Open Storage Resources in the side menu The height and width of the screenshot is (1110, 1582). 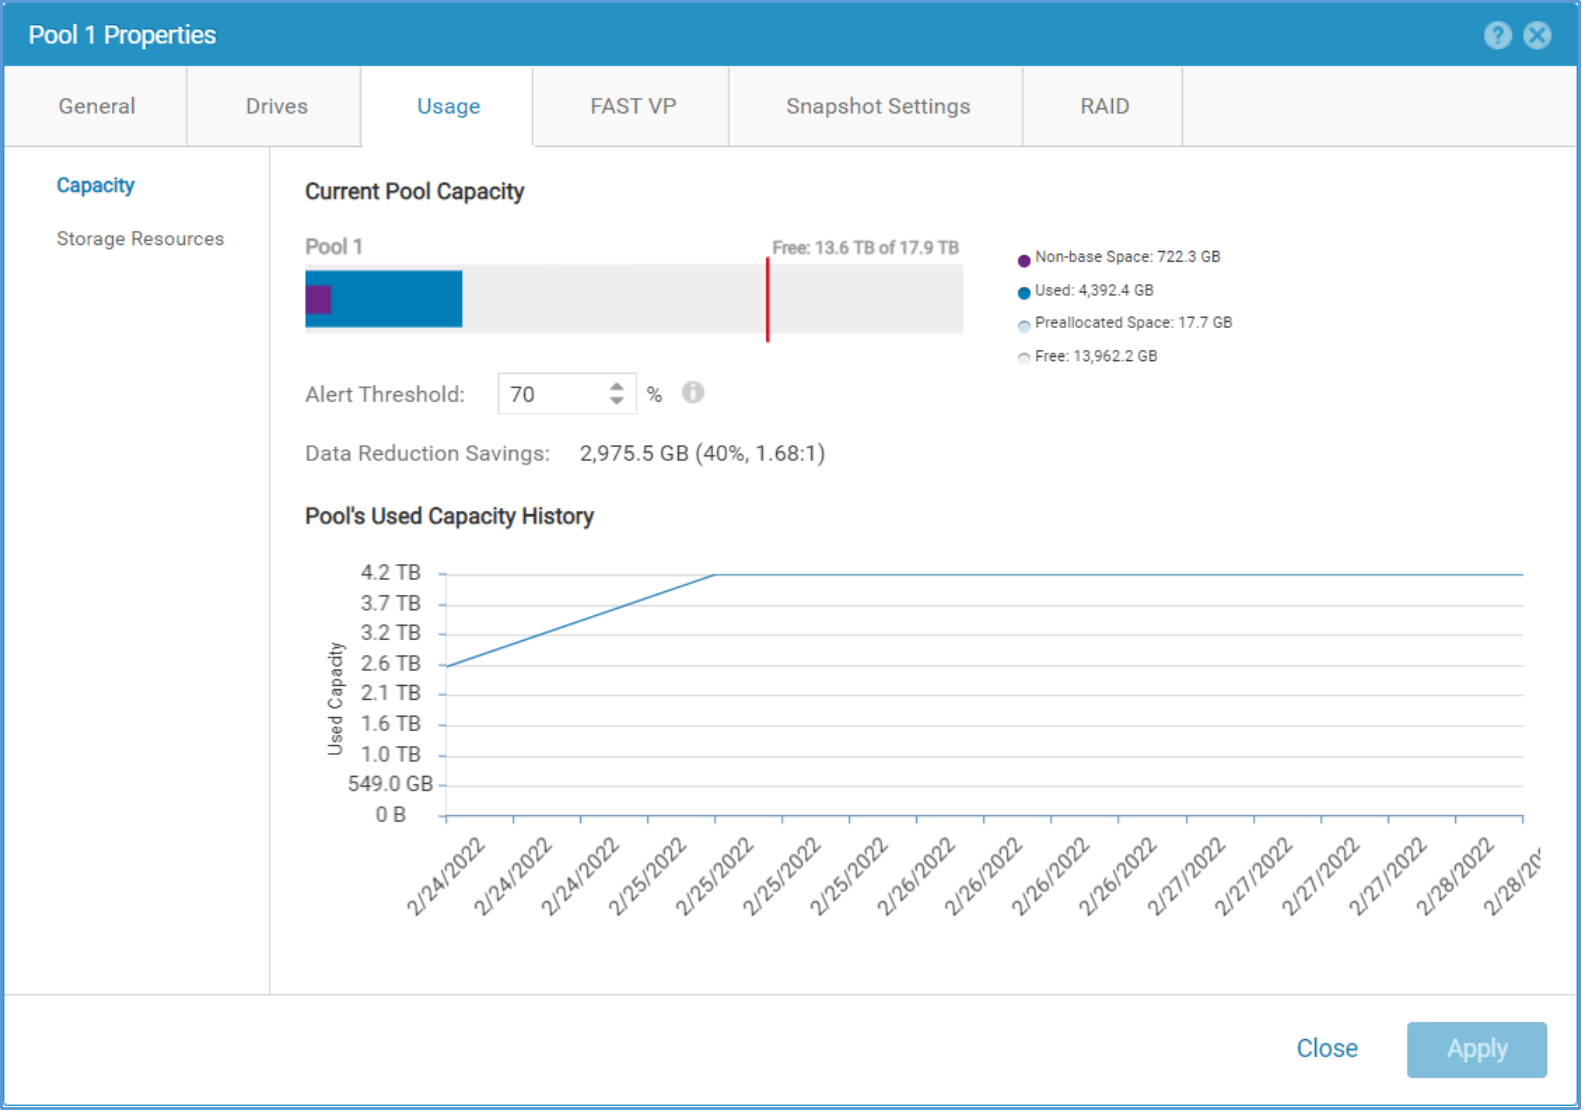coord(140,239)
